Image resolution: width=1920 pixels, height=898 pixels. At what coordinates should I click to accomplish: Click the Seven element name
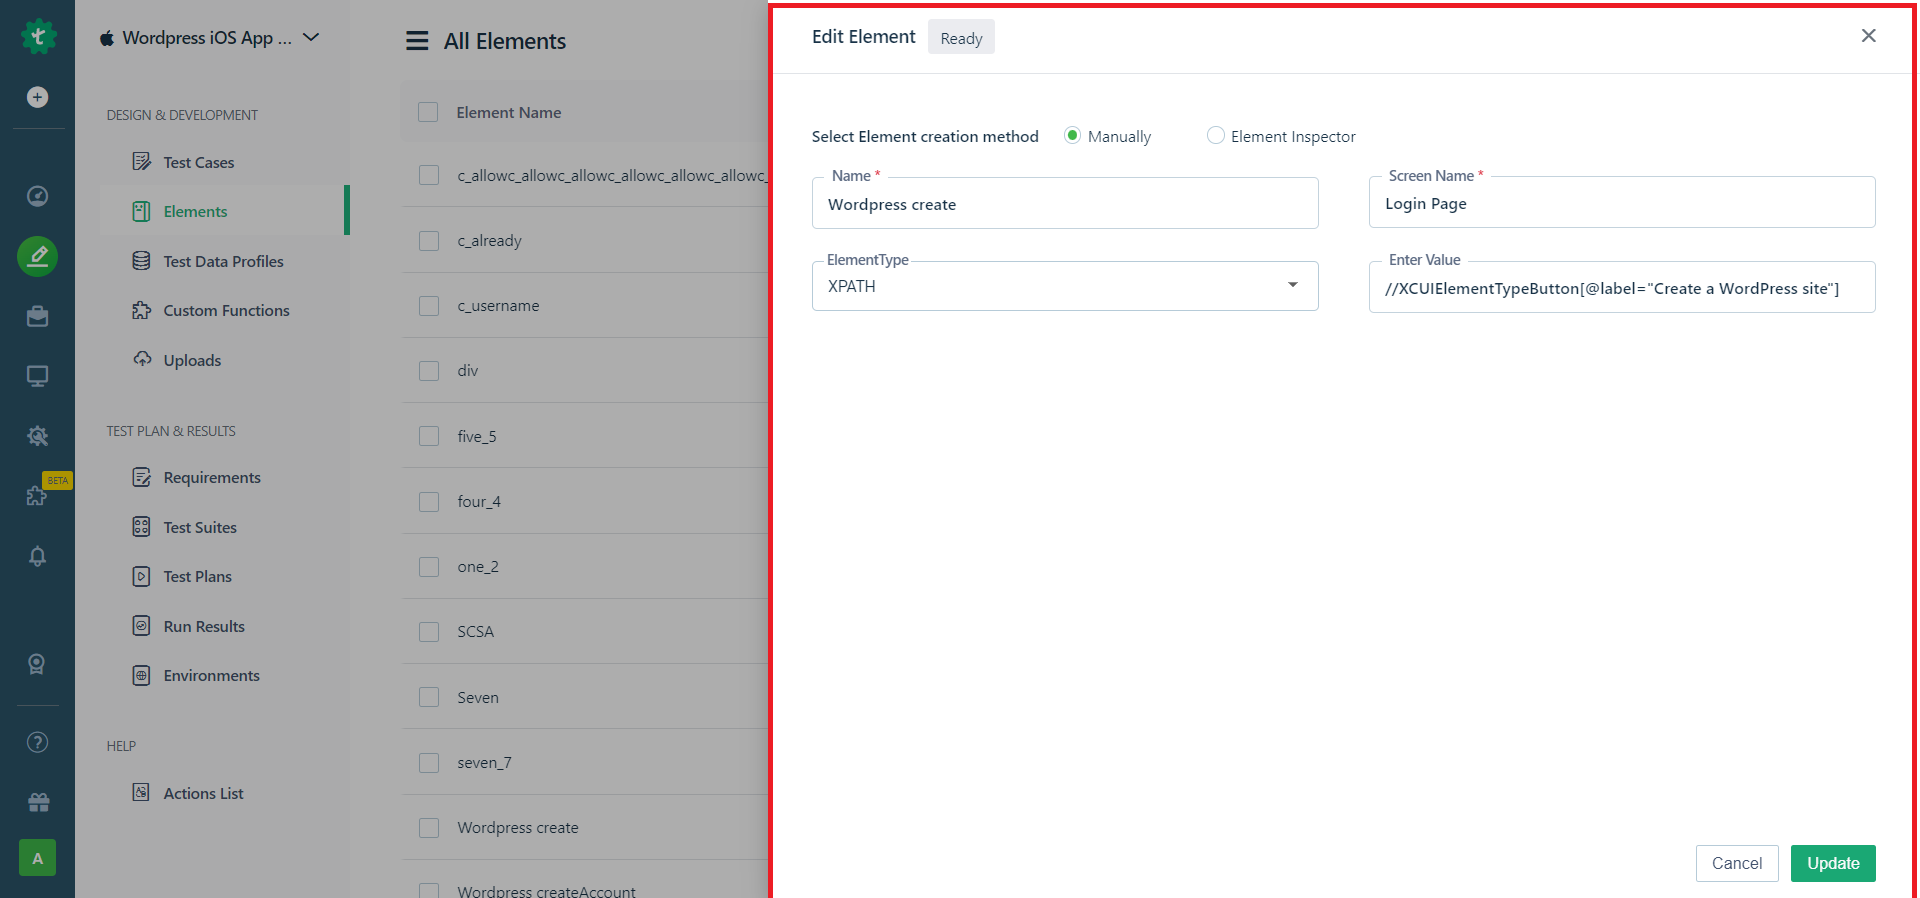tap(478, 697)
